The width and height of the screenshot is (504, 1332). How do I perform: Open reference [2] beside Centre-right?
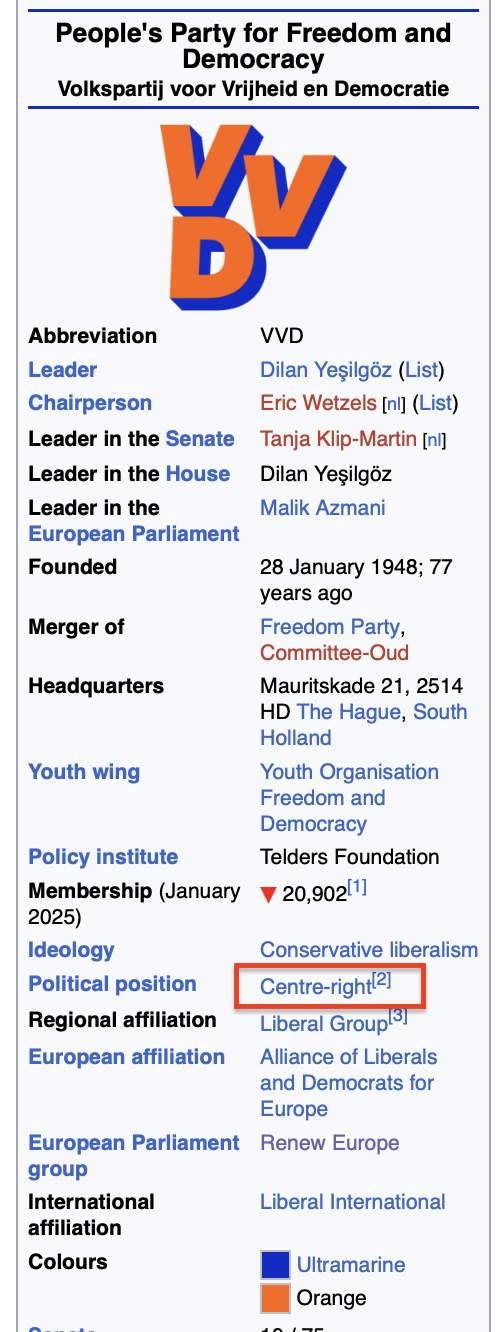[x=381, y=980]
